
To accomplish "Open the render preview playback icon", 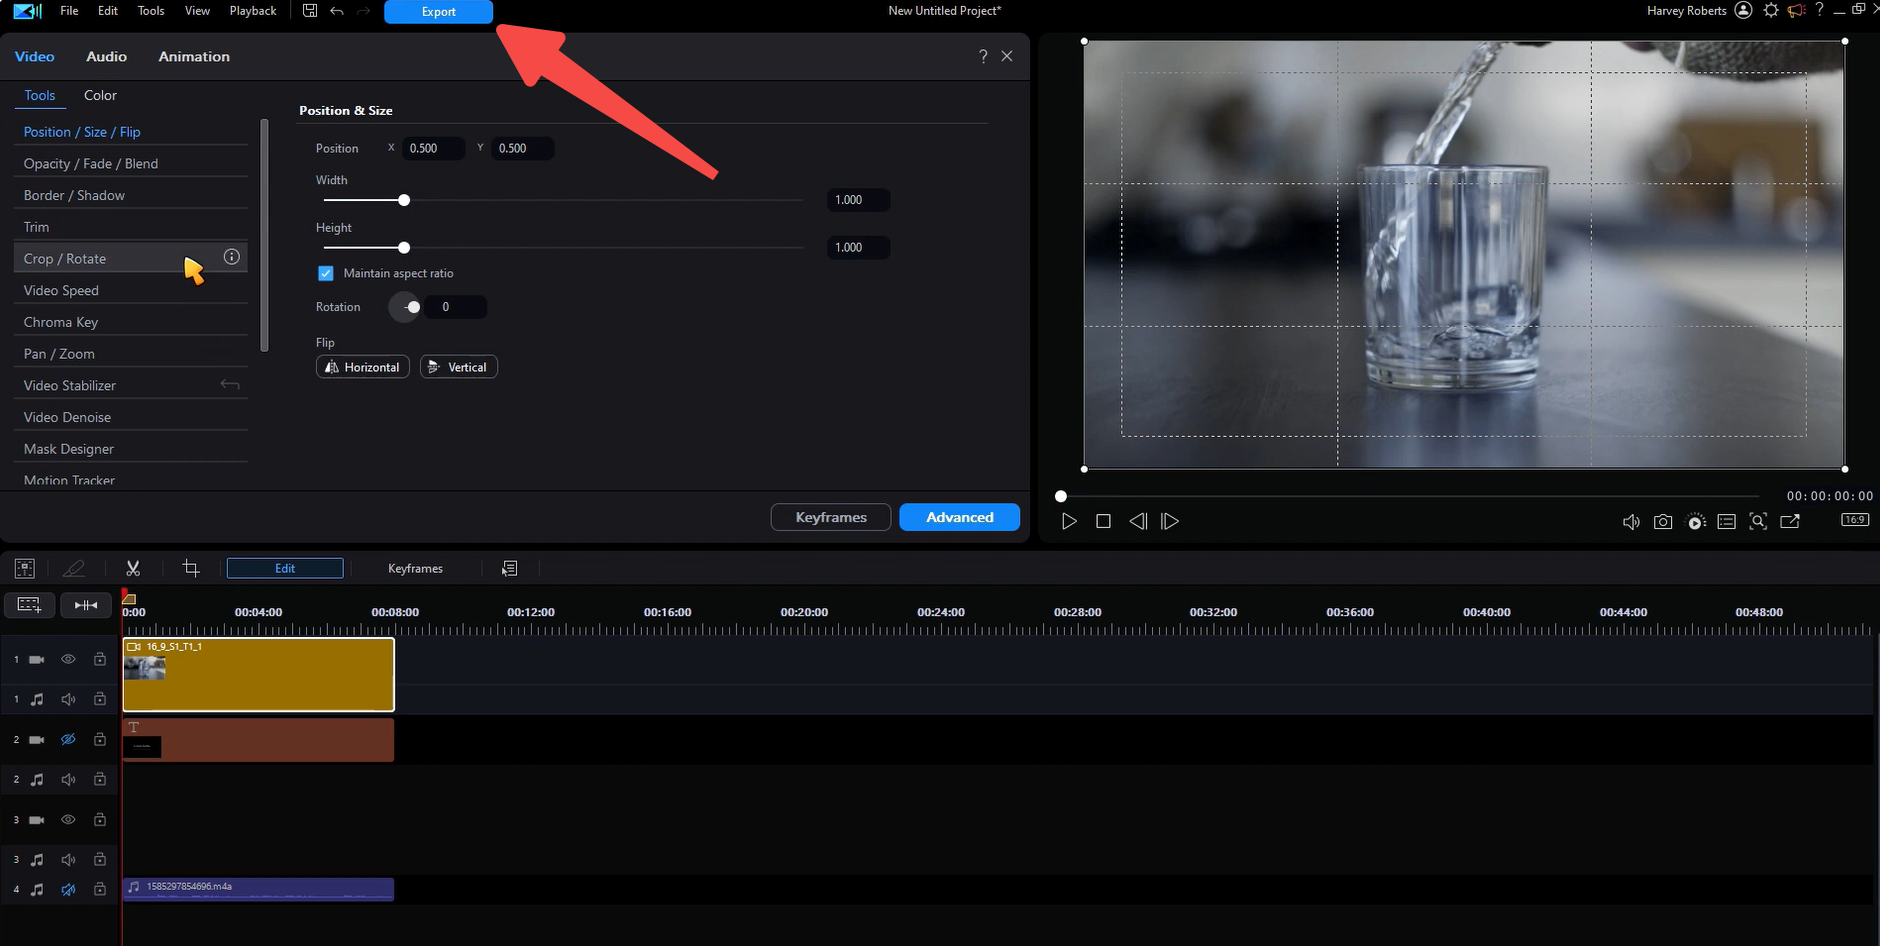I will pos(1695,520).
